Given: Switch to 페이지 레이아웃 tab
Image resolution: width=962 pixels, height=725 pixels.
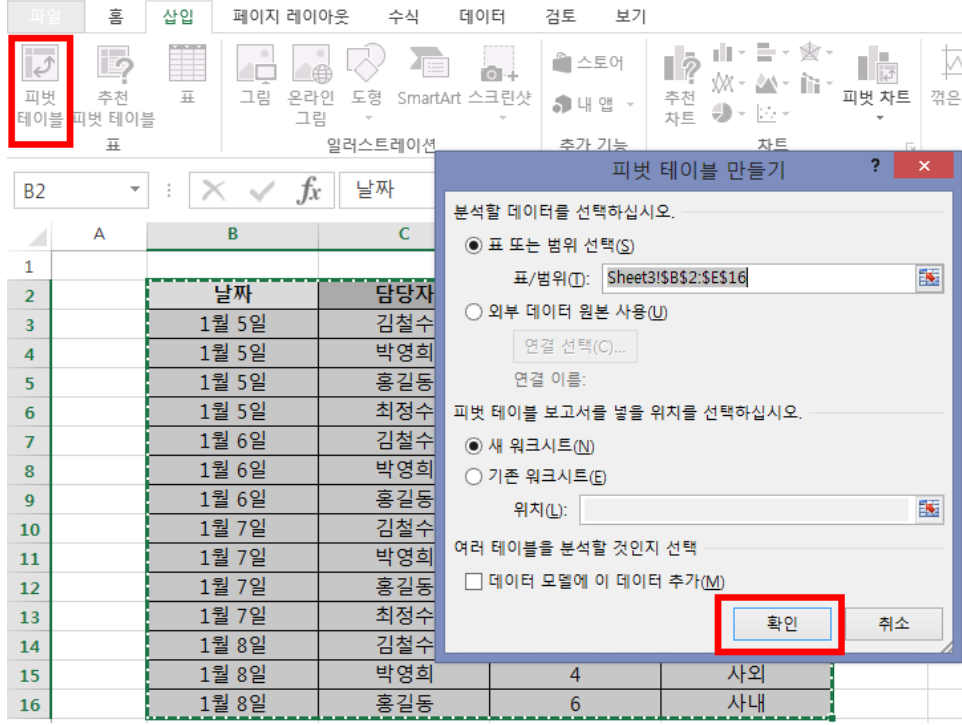Looking at the screenshot, I should tap(291, 17).
